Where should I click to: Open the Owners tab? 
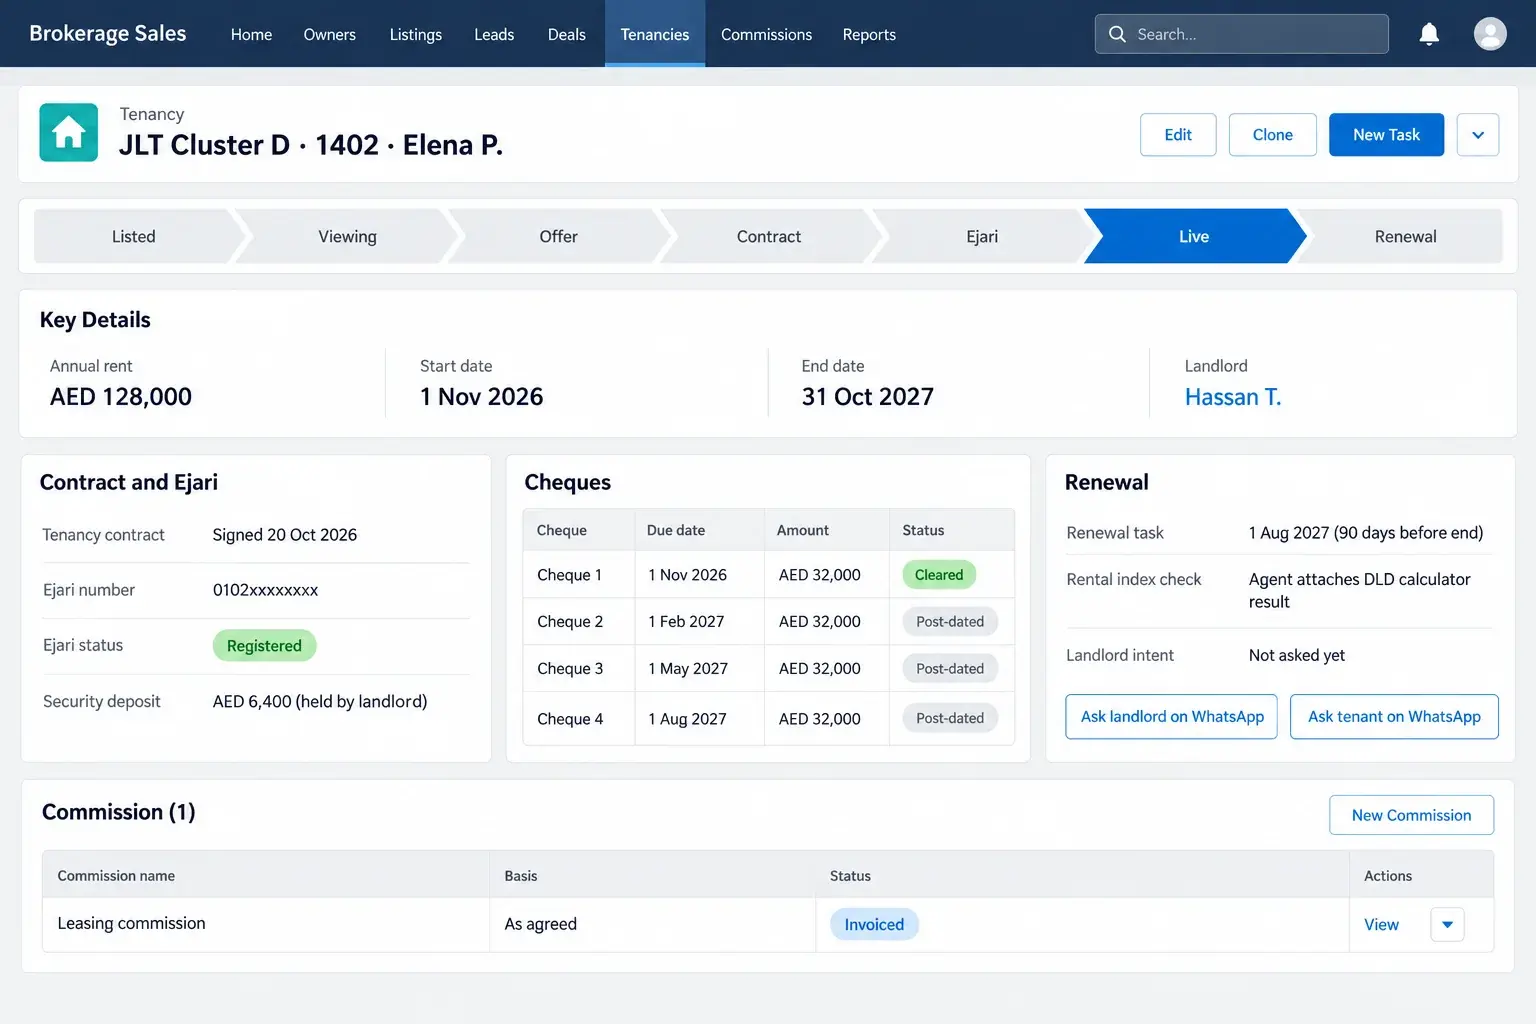click(330, 34)
